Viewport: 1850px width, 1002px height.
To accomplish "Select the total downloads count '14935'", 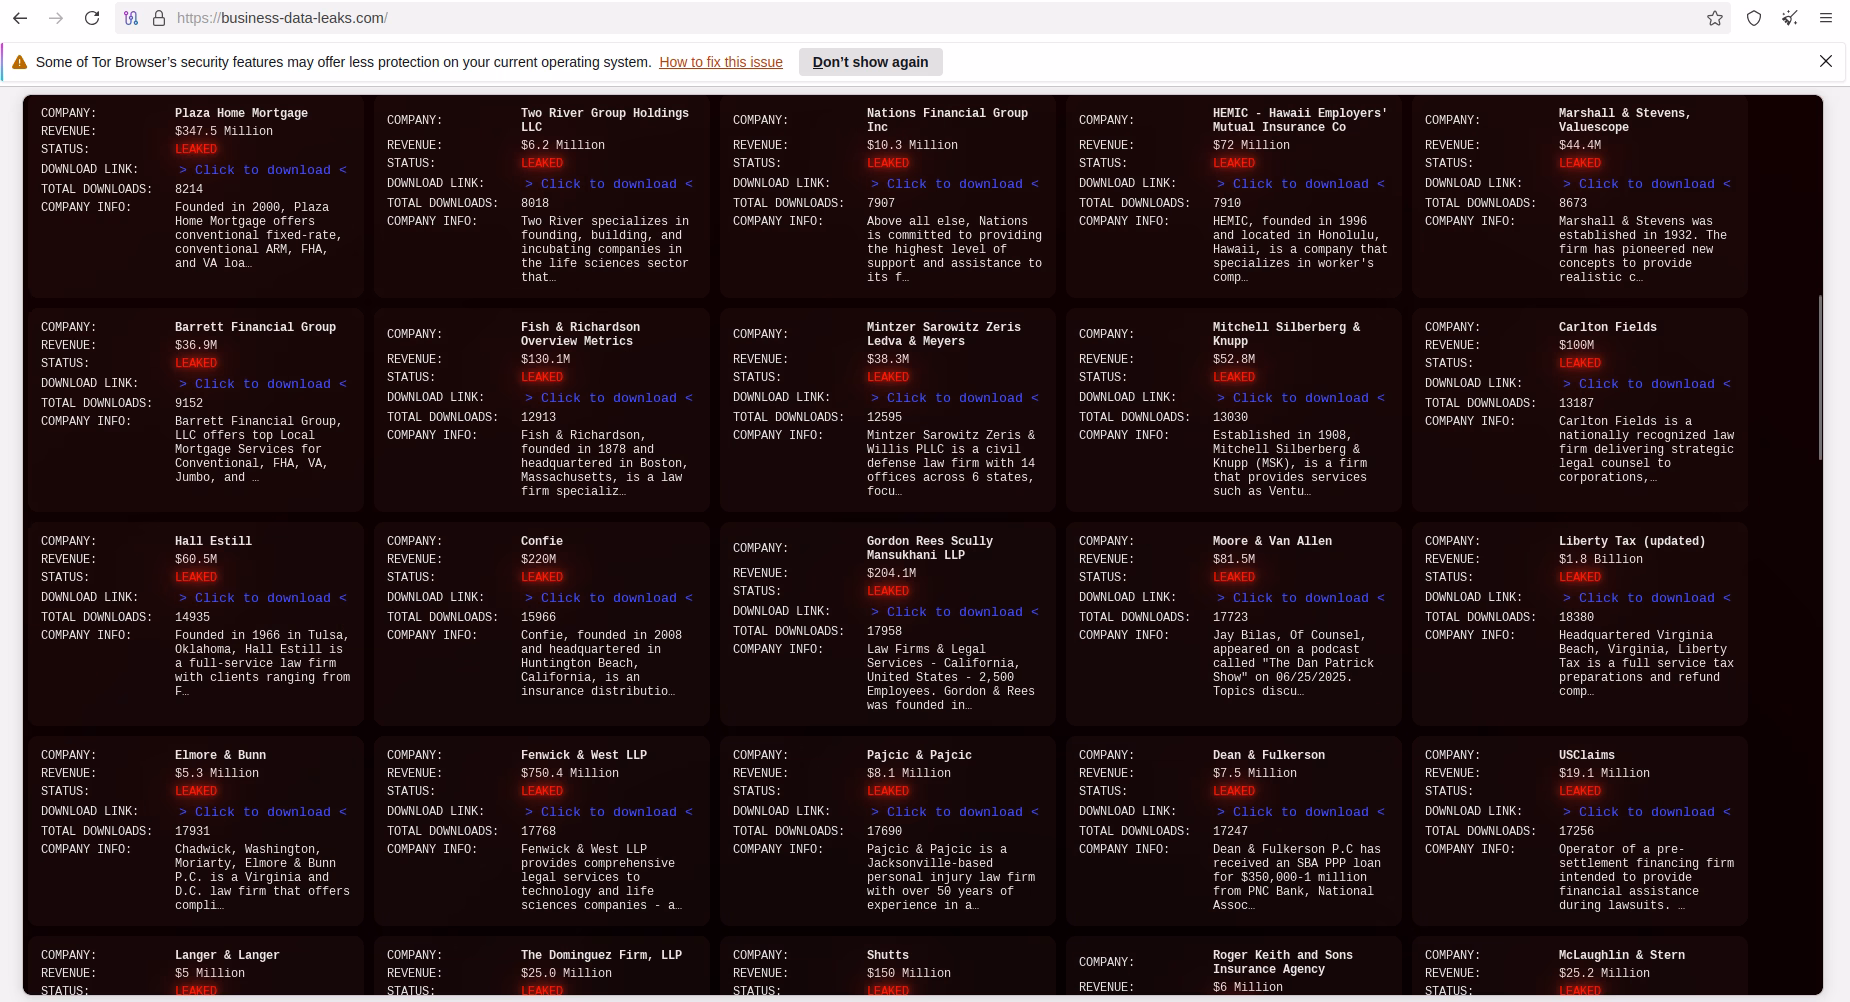I will pos(193,617).
